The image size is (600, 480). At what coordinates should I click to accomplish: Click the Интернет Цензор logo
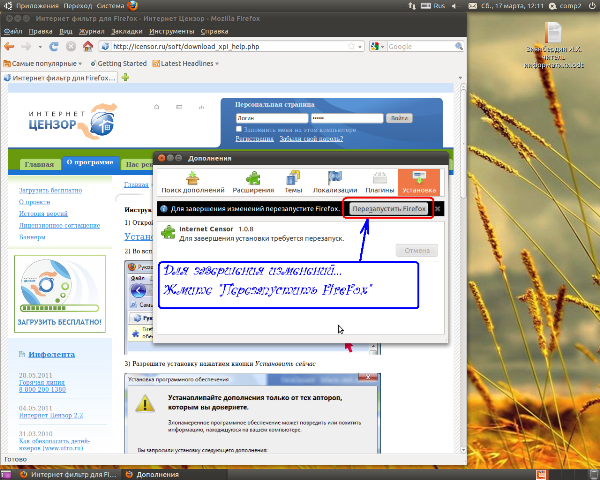(73, 121)
